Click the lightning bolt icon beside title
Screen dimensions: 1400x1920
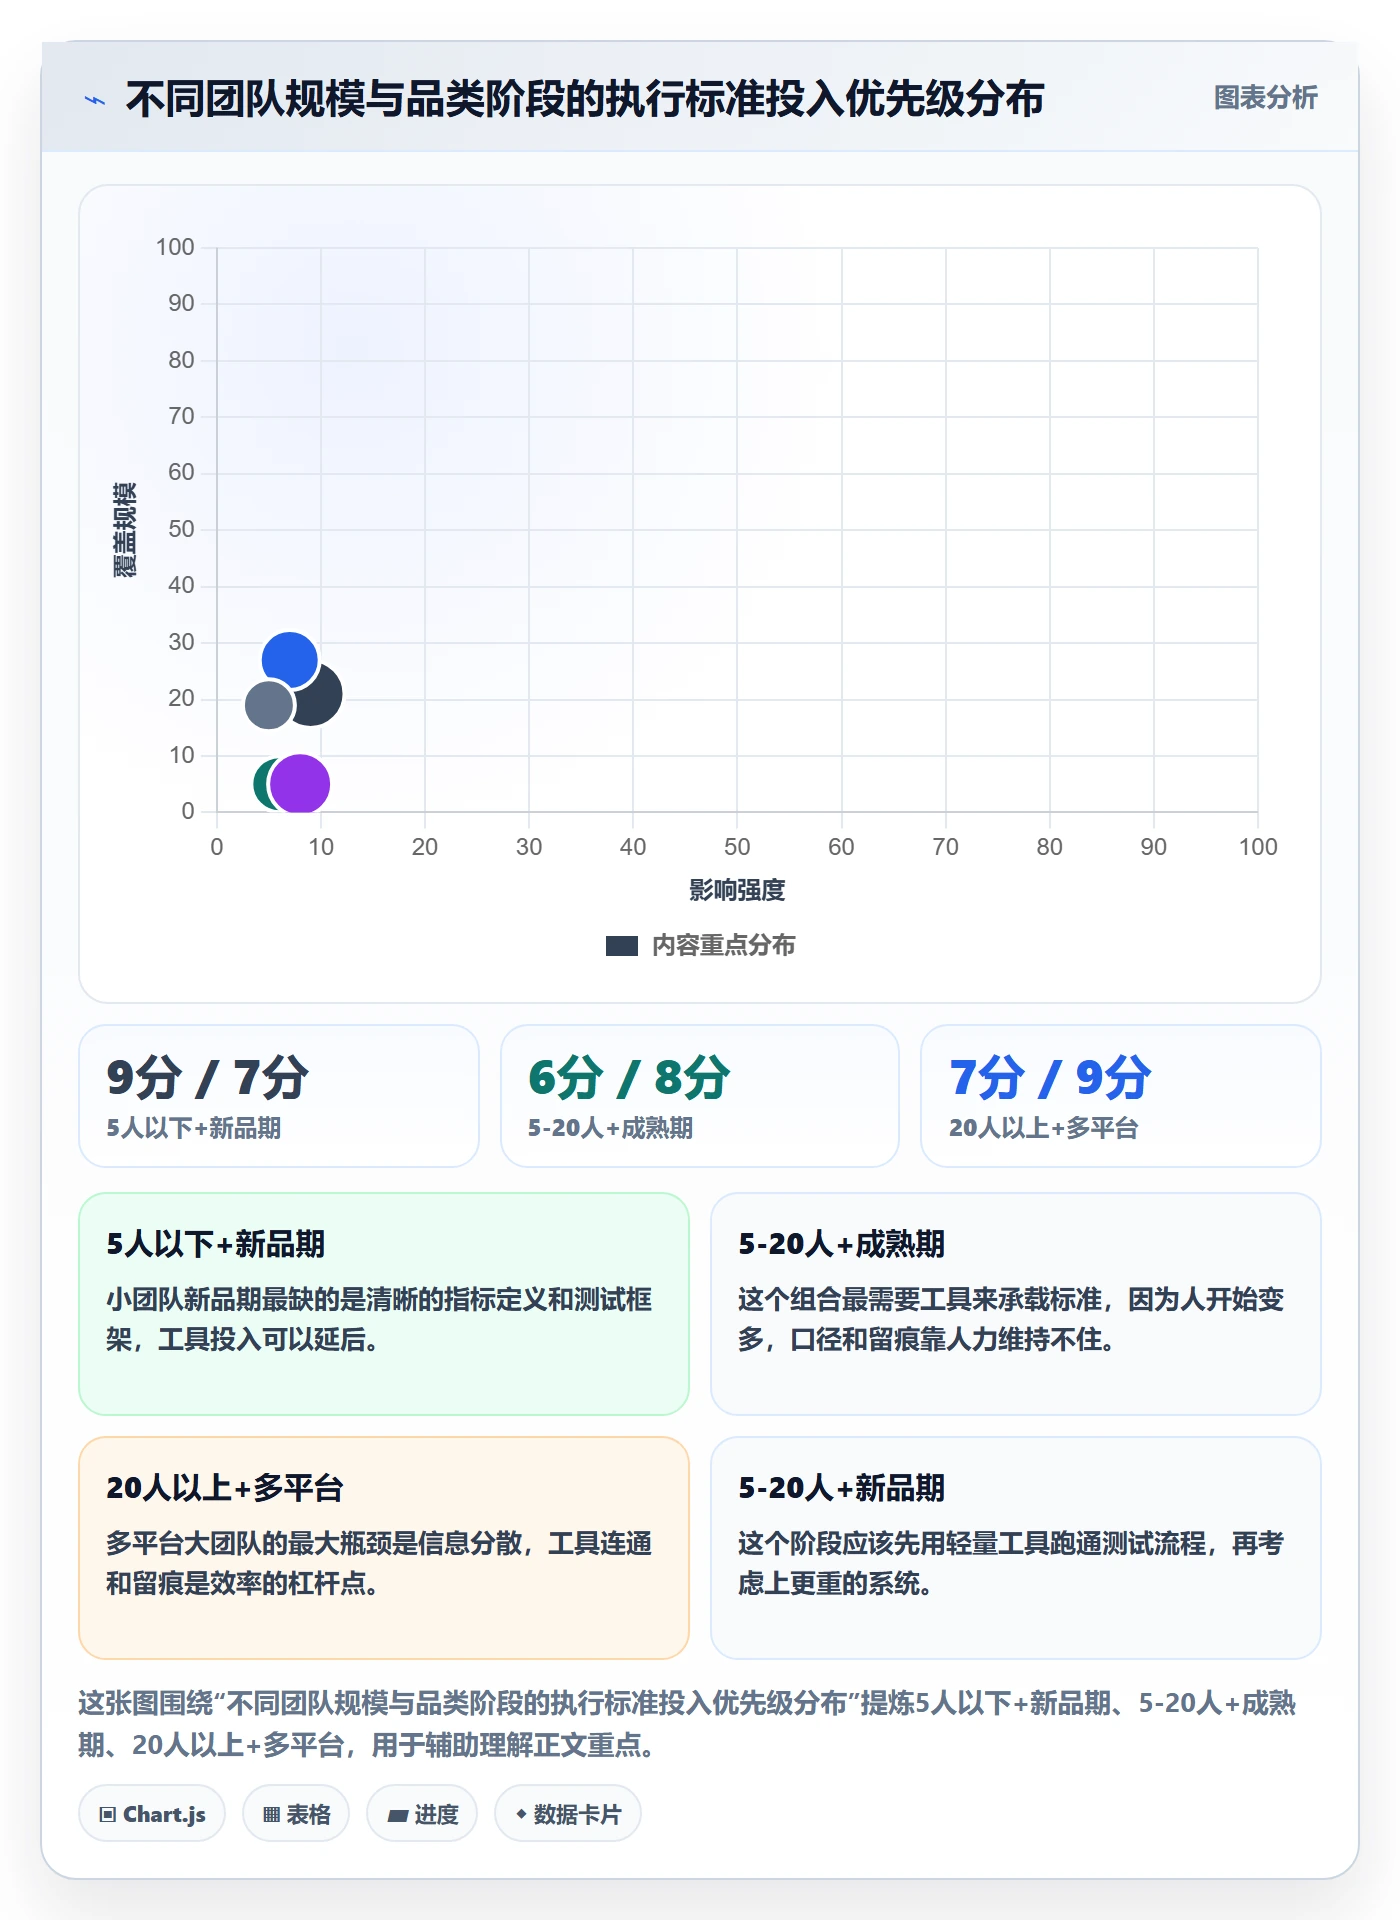95,100
